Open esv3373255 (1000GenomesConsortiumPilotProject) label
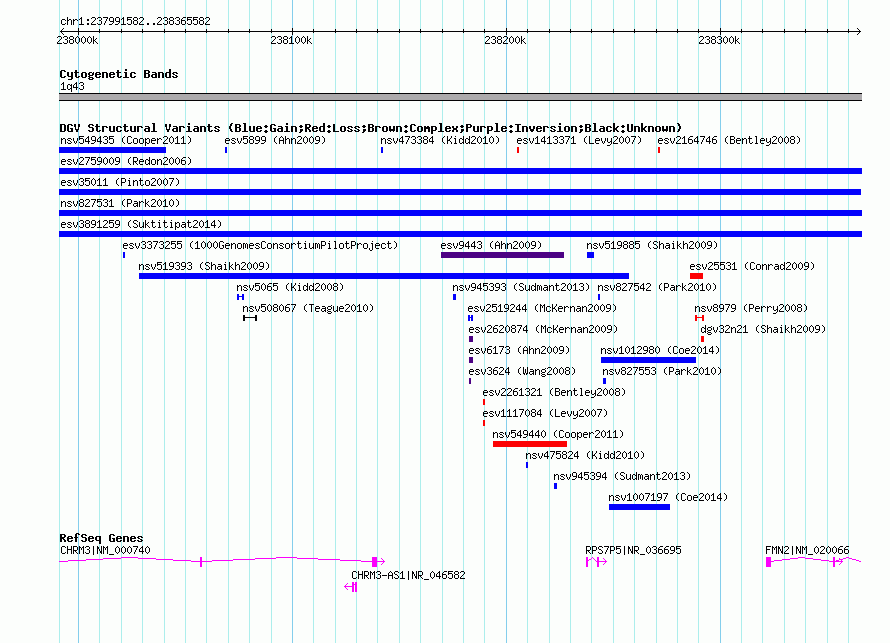Viewport: 890px width, 643px height. coord(260,245)
